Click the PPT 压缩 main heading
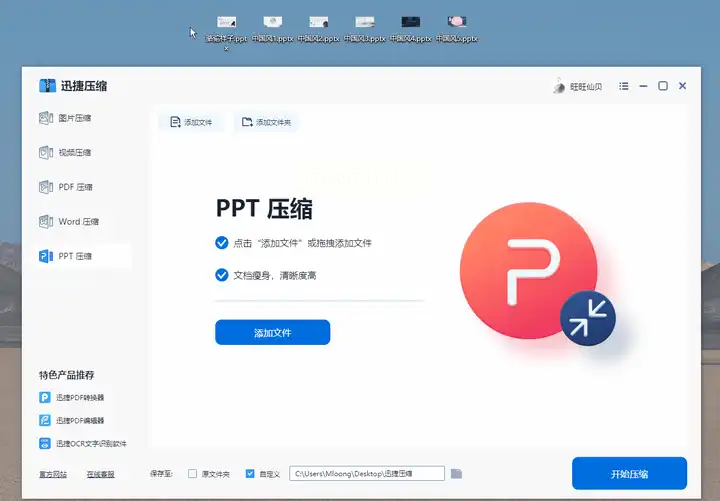Image resolution: width=720 pixels, height=501 pixels. pos(264,208)
